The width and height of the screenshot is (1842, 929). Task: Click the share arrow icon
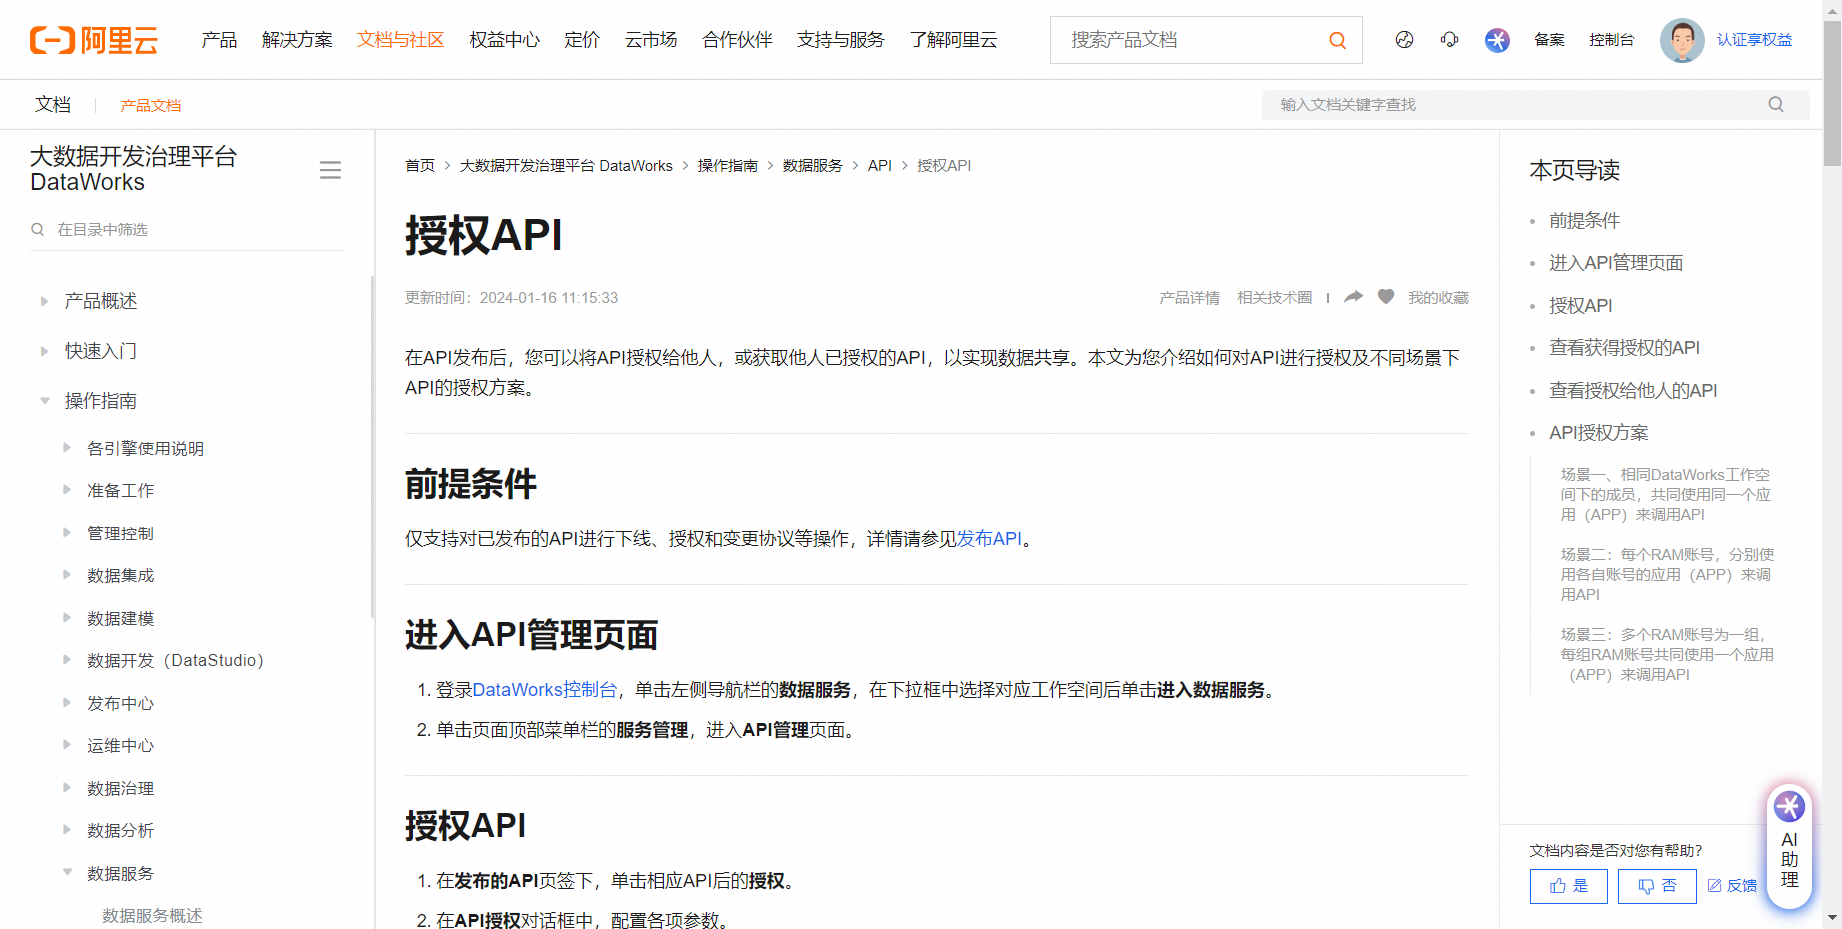1353,297
